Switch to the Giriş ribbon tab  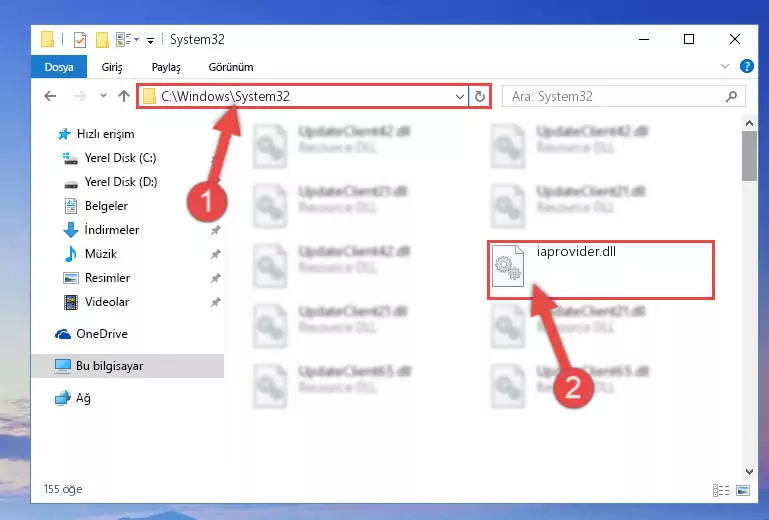click(x=112, y=67)
